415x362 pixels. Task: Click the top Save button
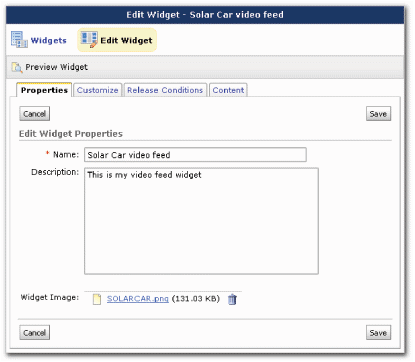click(x=378, y=114)
